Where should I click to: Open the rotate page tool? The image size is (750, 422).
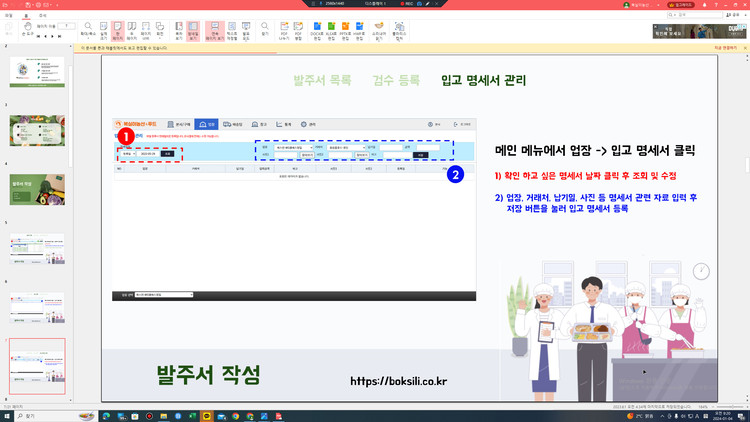click(160, 31)
